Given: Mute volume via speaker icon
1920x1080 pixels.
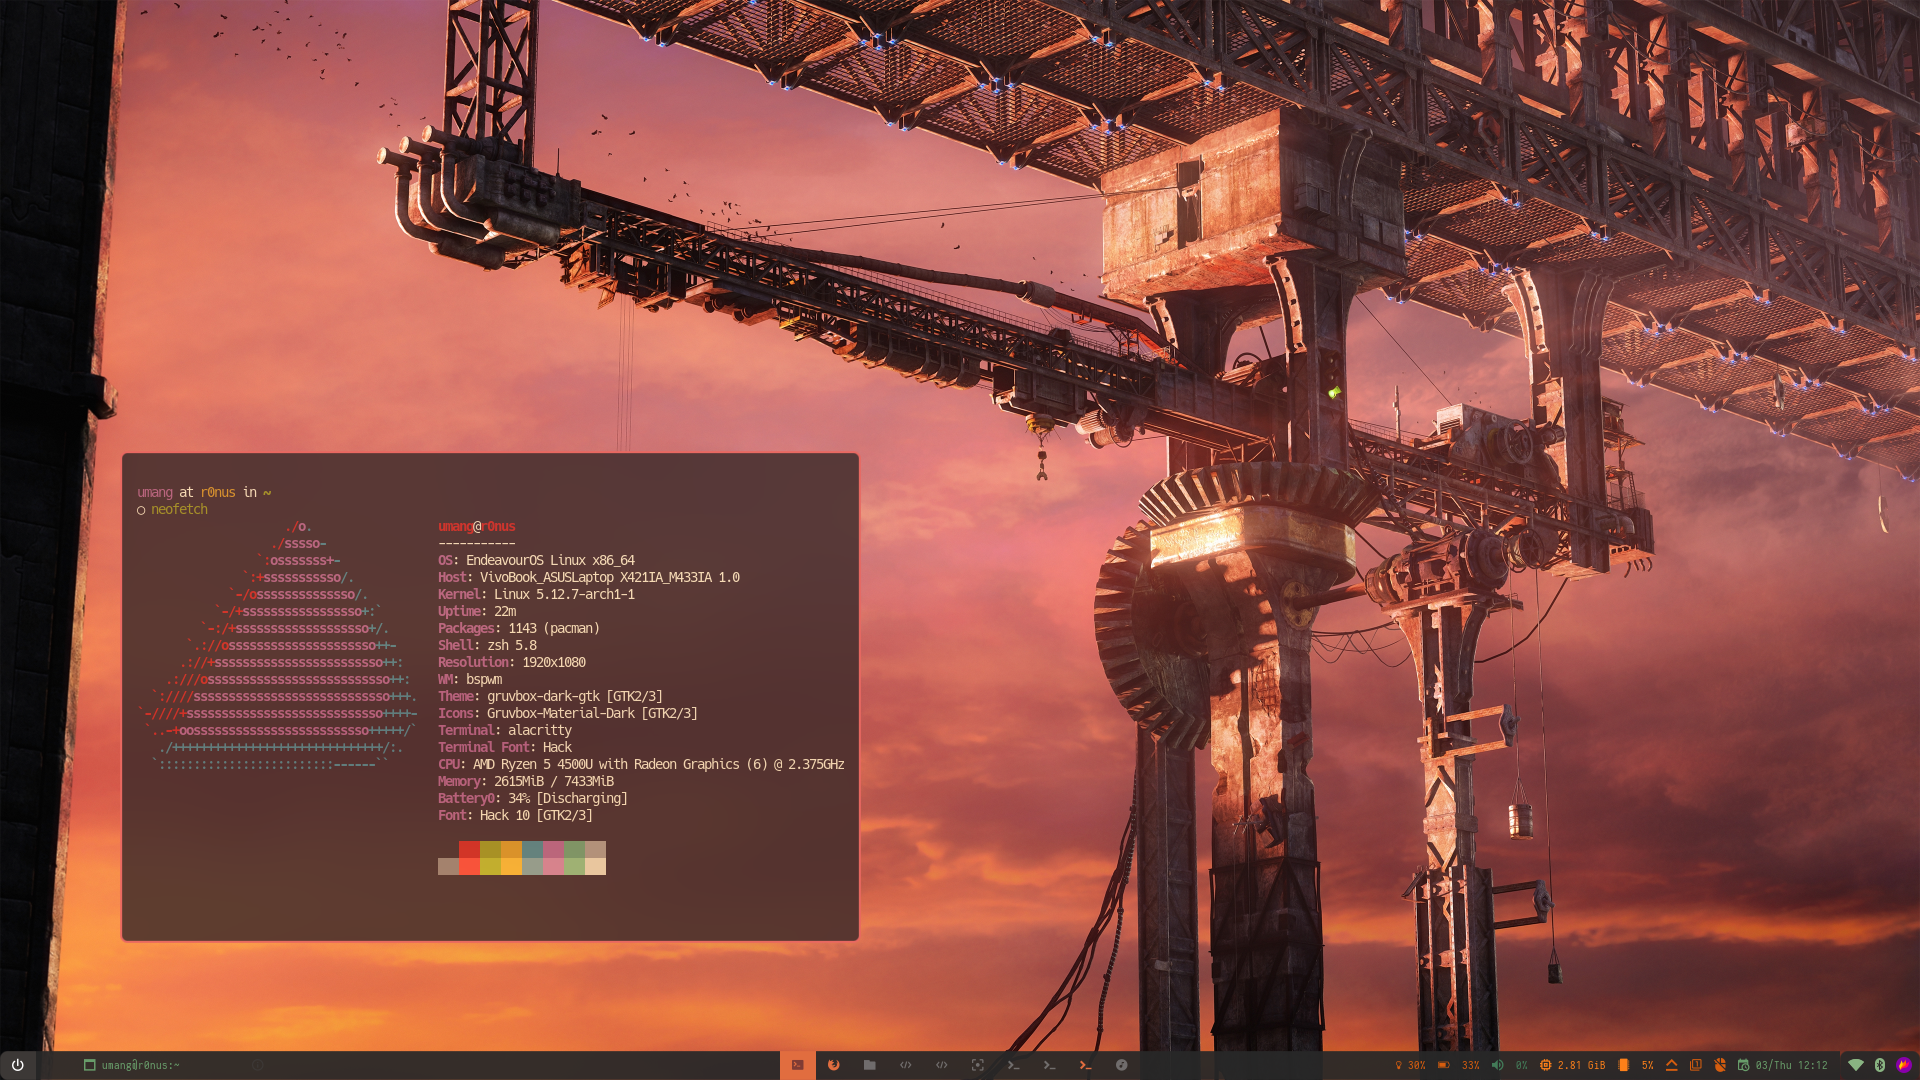Looking at the screenshot, I should pos(1497,1065).
